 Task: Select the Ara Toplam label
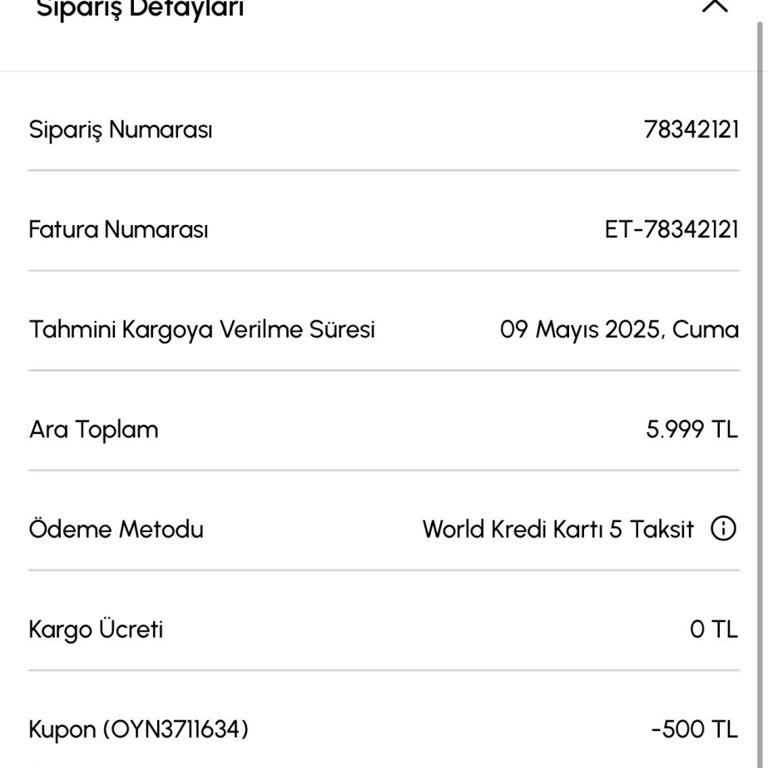coord(94,430)
